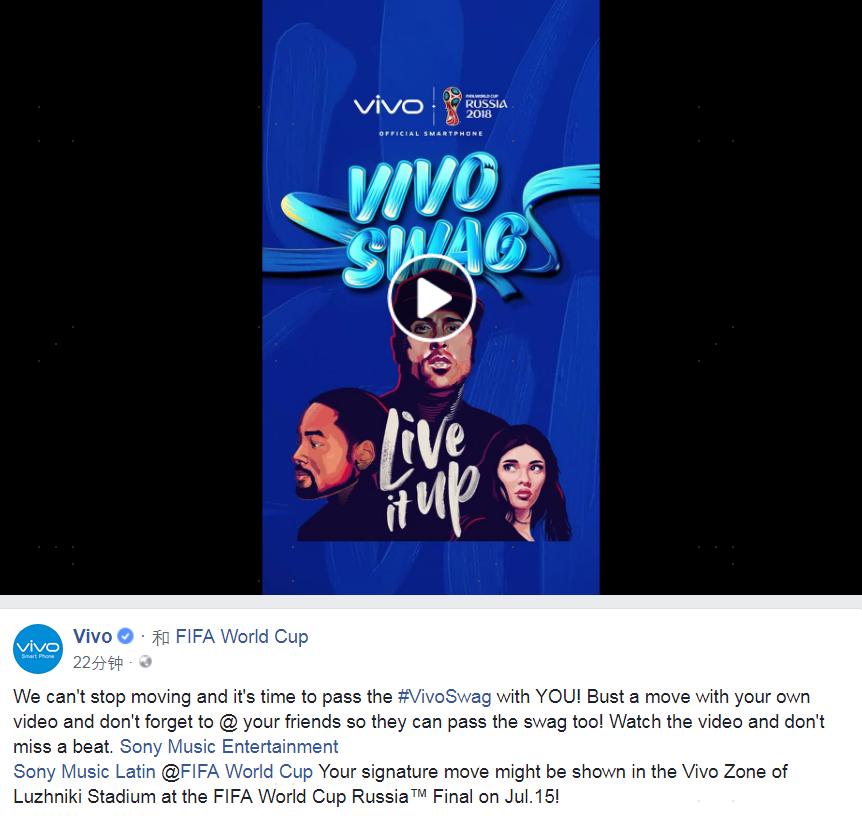This screenshot has width=862, height=816.
Task: Click the globe public privacy icon
Action: point(146,661)
